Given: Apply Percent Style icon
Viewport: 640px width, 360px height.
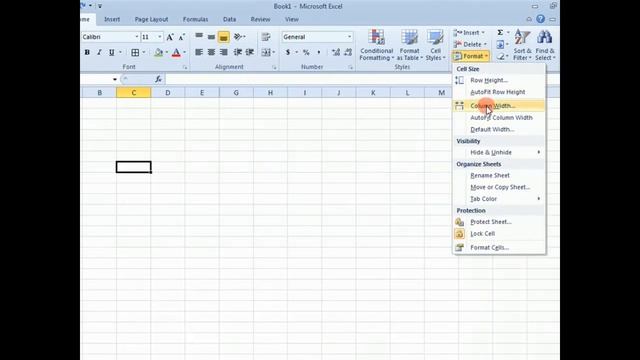Looking at the screenshot, I should [x=306, y=52].
